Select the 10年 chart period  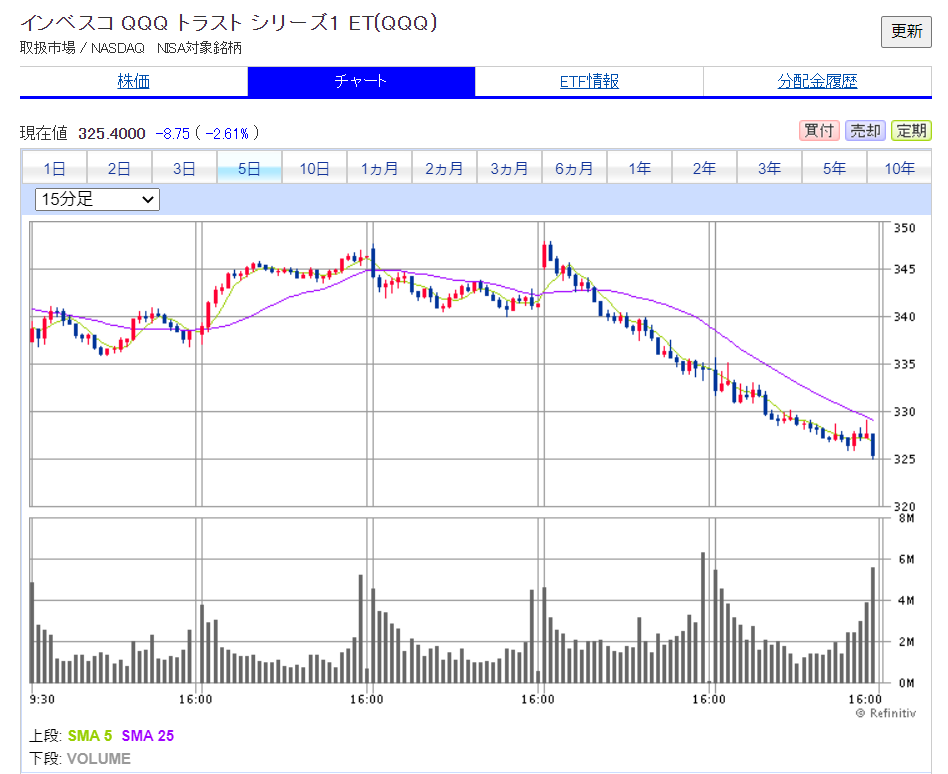(x=899, y=168)
